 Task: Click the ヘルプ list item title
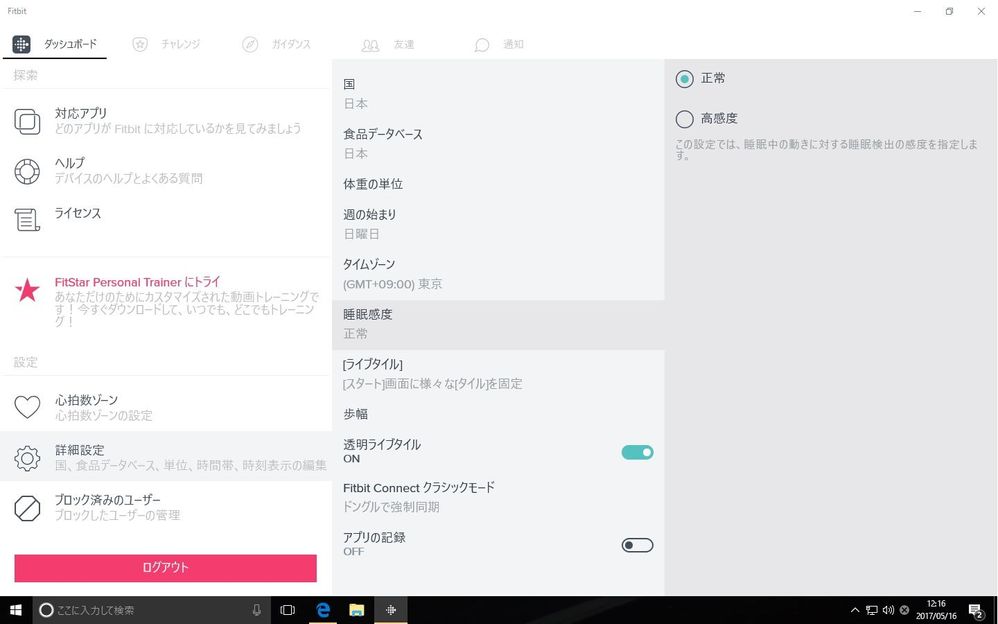point(69,163)
